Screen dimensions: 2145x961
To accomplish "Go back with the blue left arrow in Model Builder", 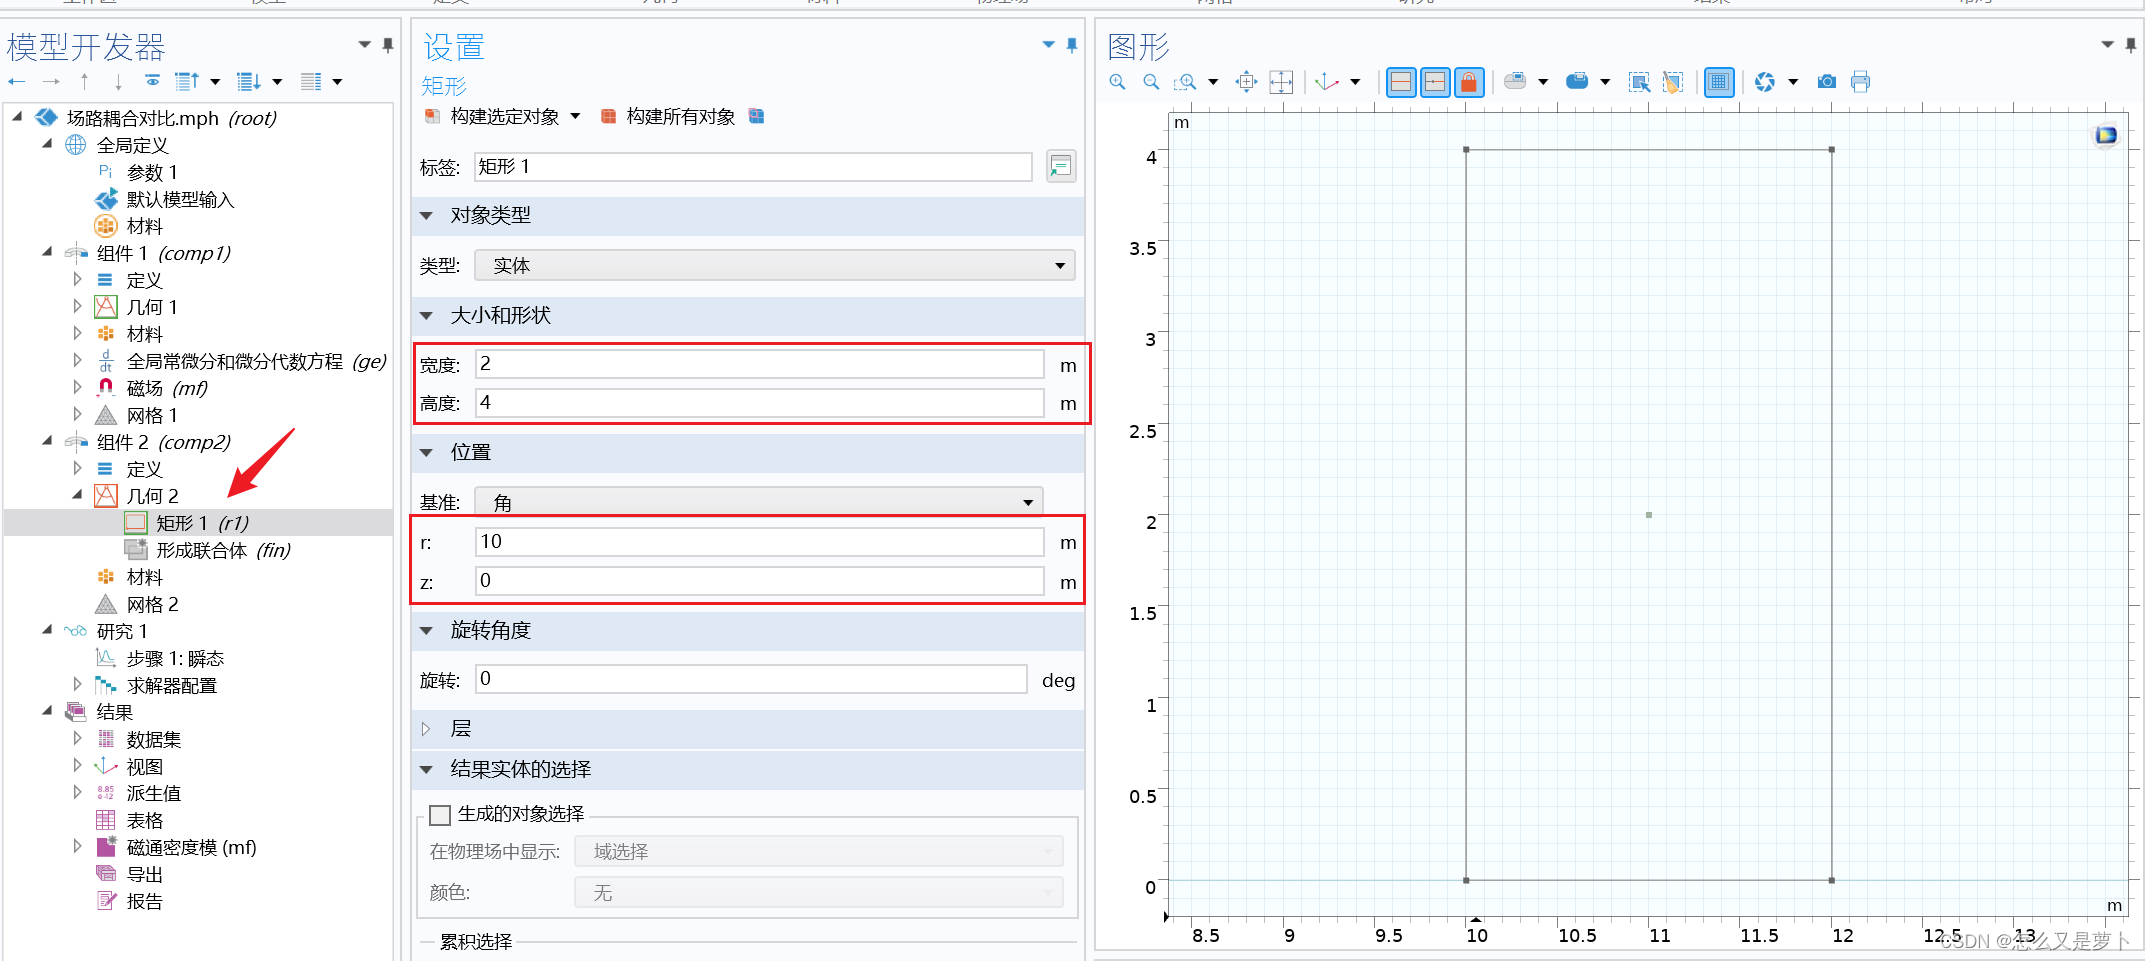I will 16,81.
